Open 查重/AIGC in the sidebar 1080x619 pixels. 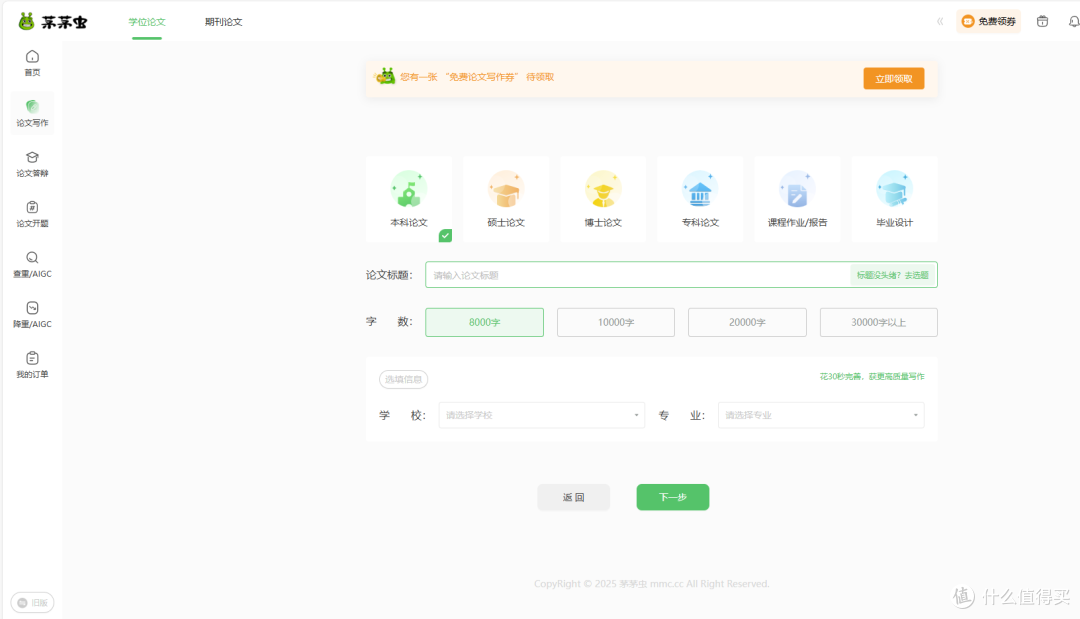[32, 264]
